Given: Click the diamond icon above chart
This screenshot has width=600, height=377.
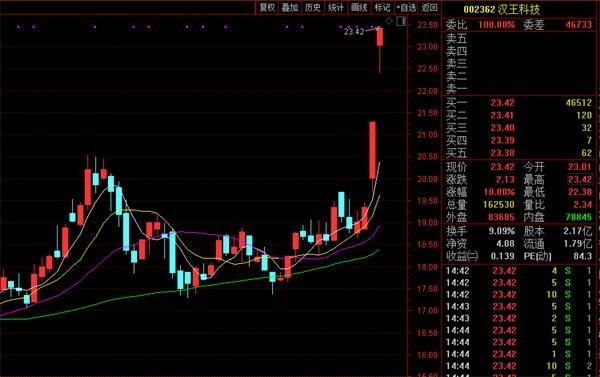Looking at the screenshot, I should (389, 21).
